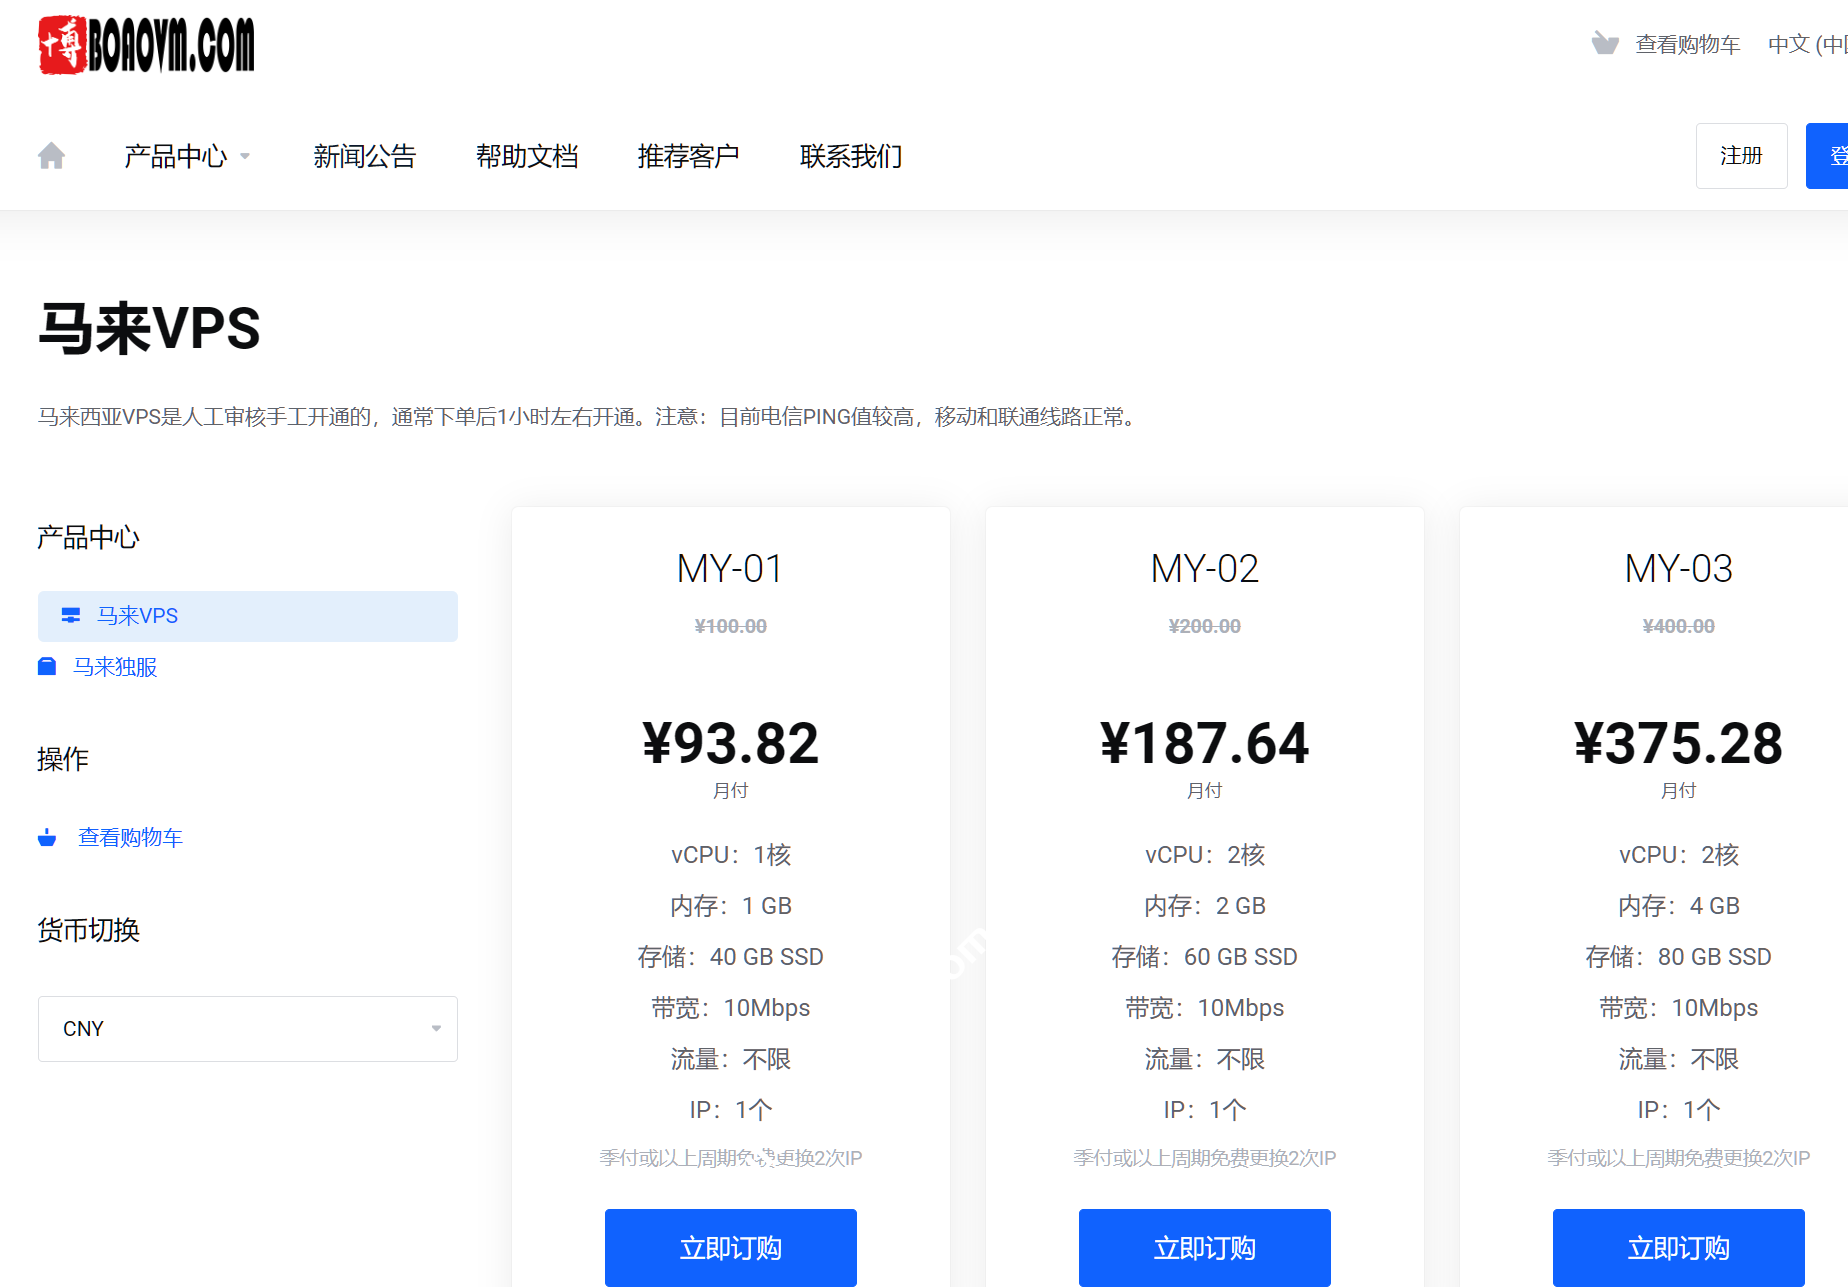Click the home icon in the navigation bar

(x=51, y=155)
